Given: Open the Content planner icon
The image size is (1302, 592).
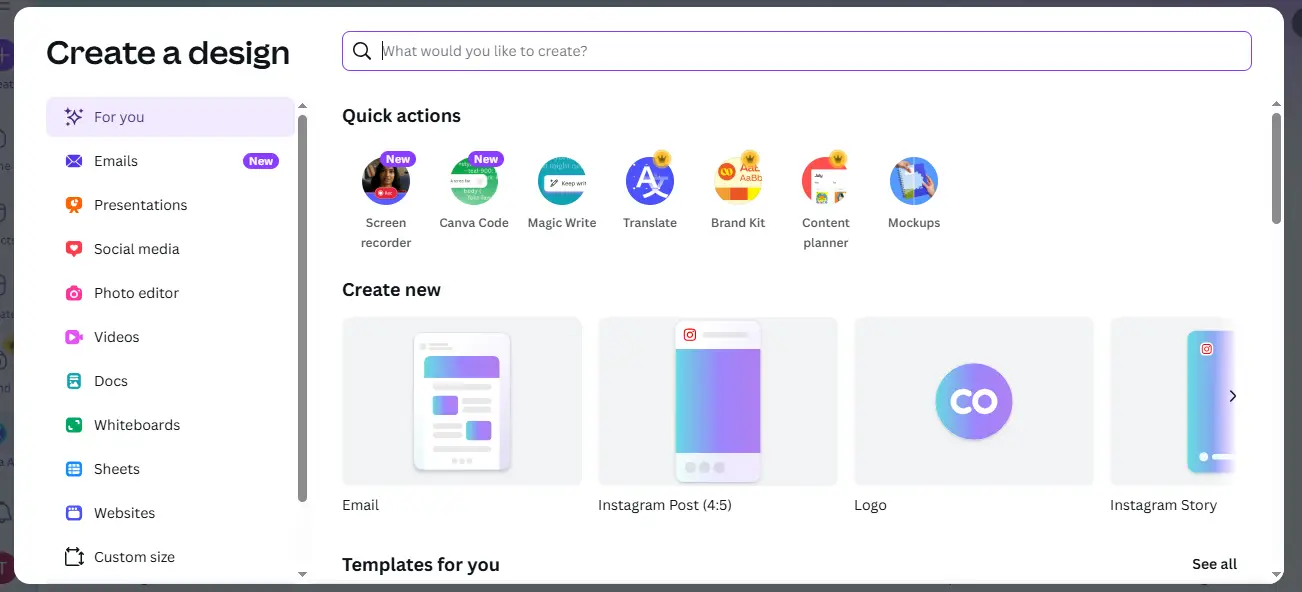Looking at the screenshot, I should 825,182.
